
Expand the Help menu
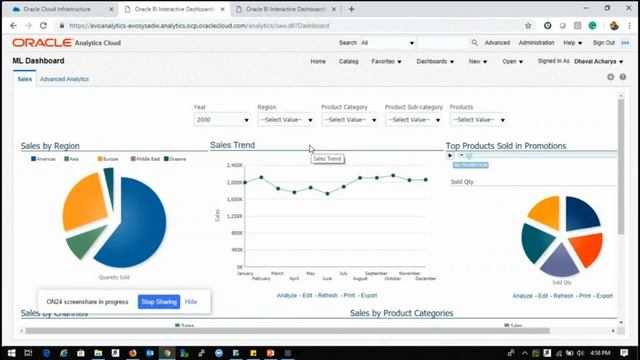click(573, 43)
